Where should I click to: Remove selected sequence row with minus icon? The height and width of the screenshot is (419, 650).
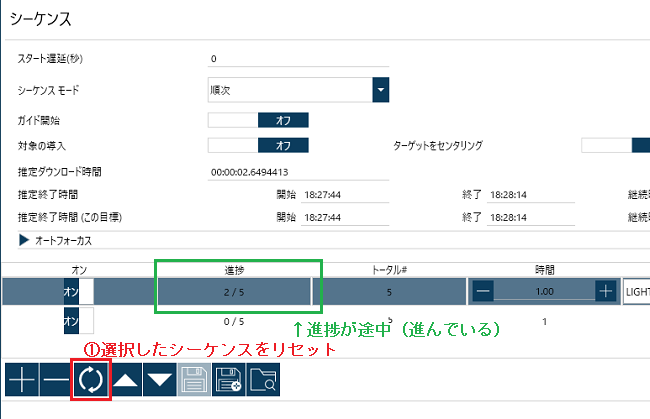point(56,379)
